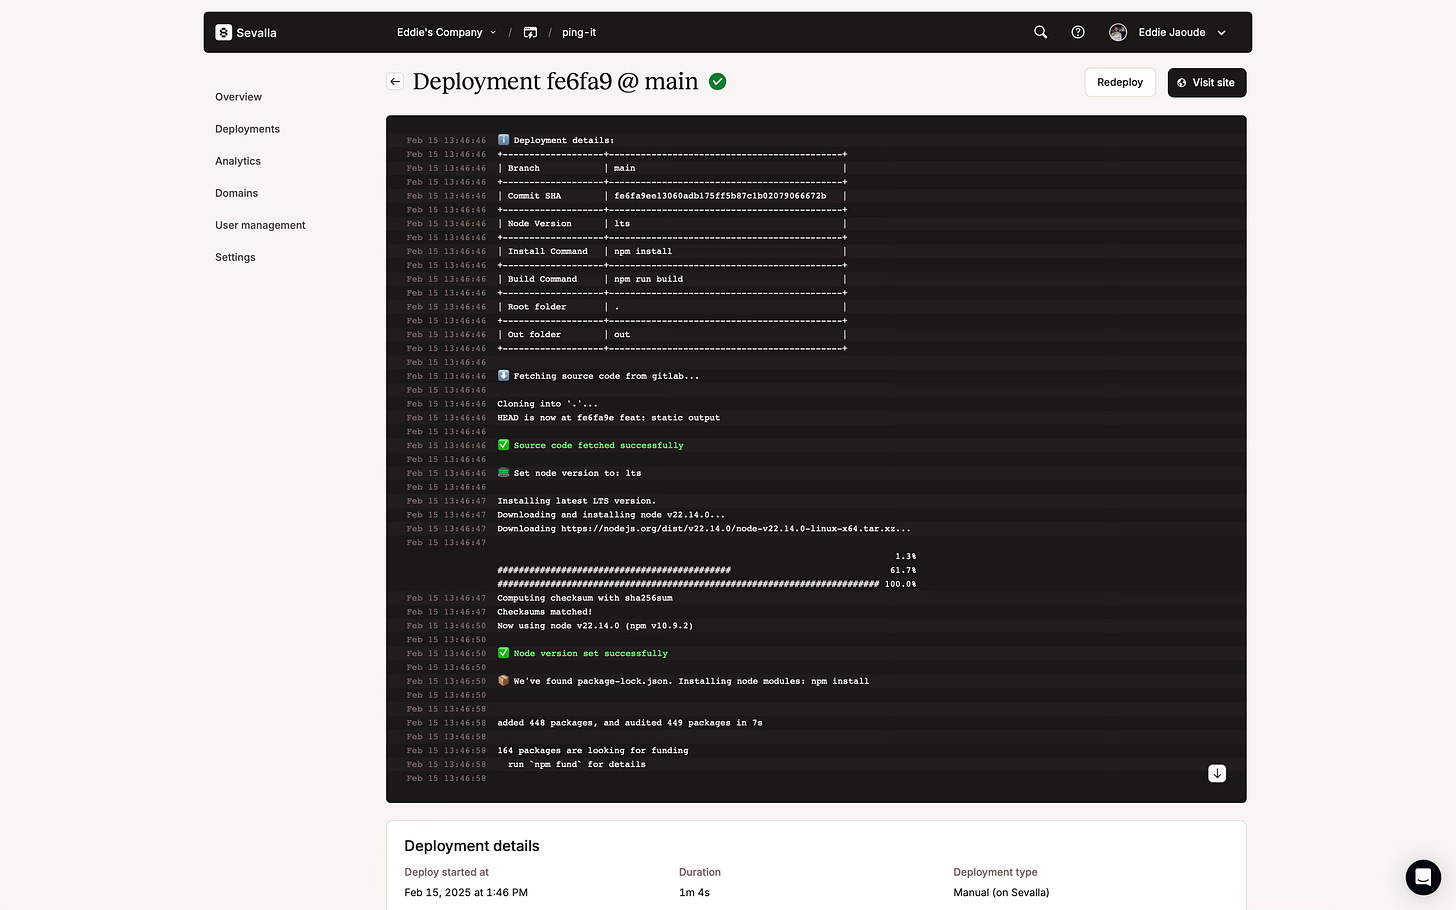The height and width of the screenshot is (910, 1456).
Task: Click 'Feb 15, 2025 at 1:46 PM' value
Action: click(x=466, y=892)
